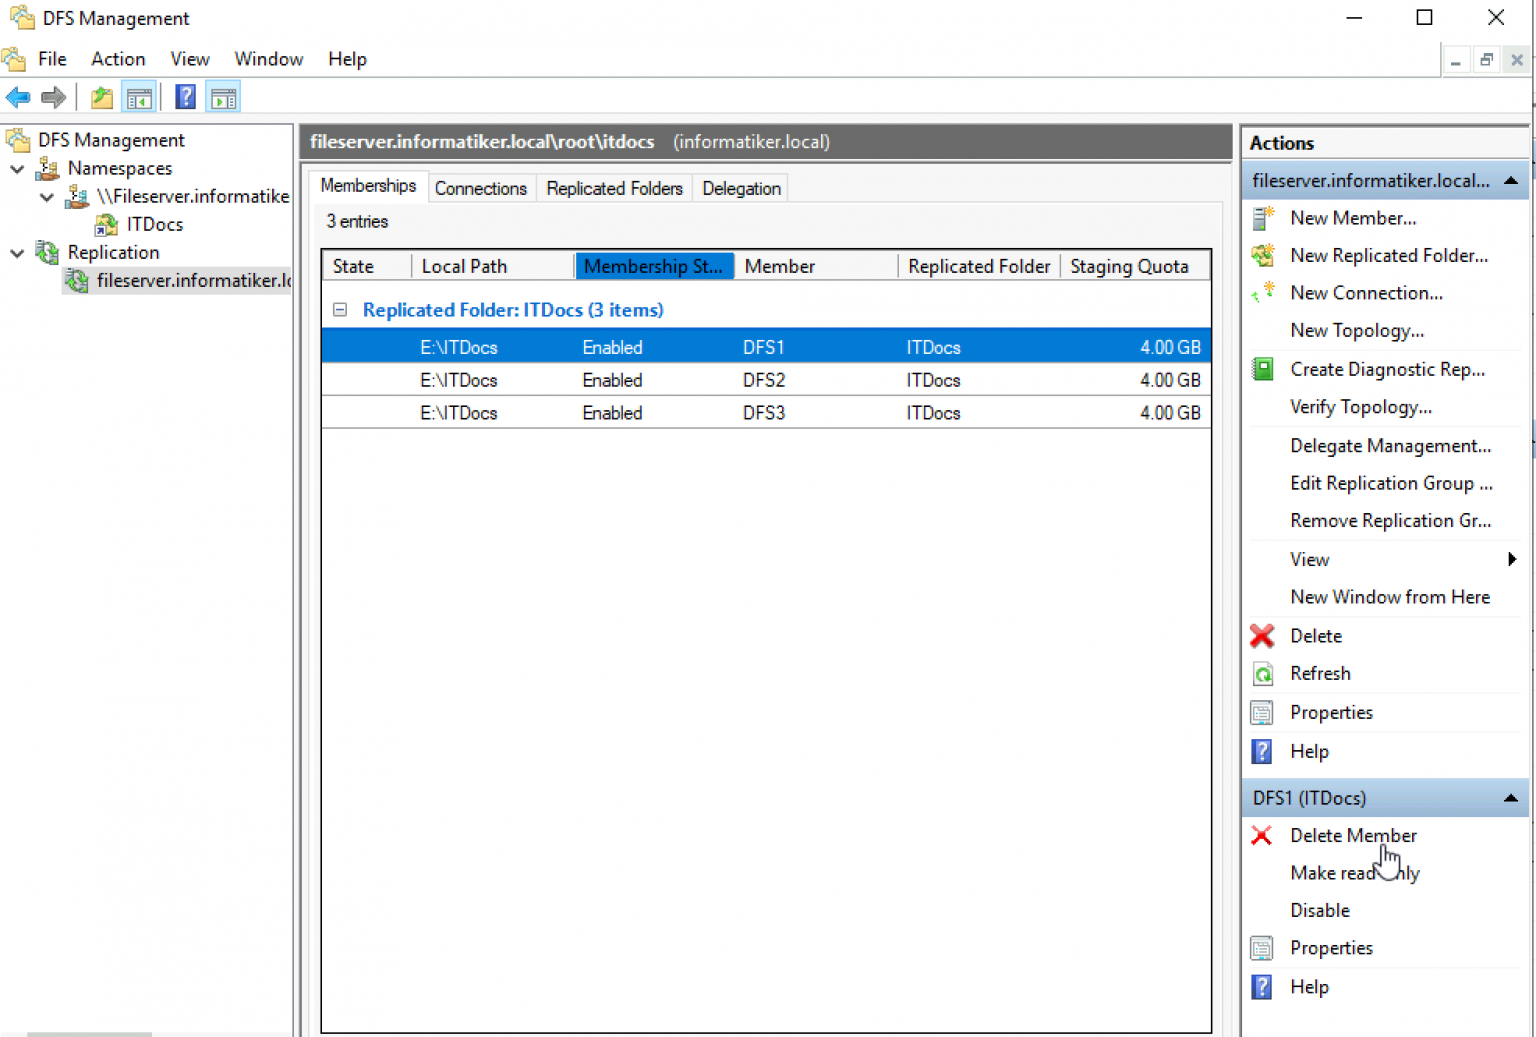The width and height of the screenshot is (1536, 1037).
Task: Switch to the Connections tab
Action: tap(481, 188)
